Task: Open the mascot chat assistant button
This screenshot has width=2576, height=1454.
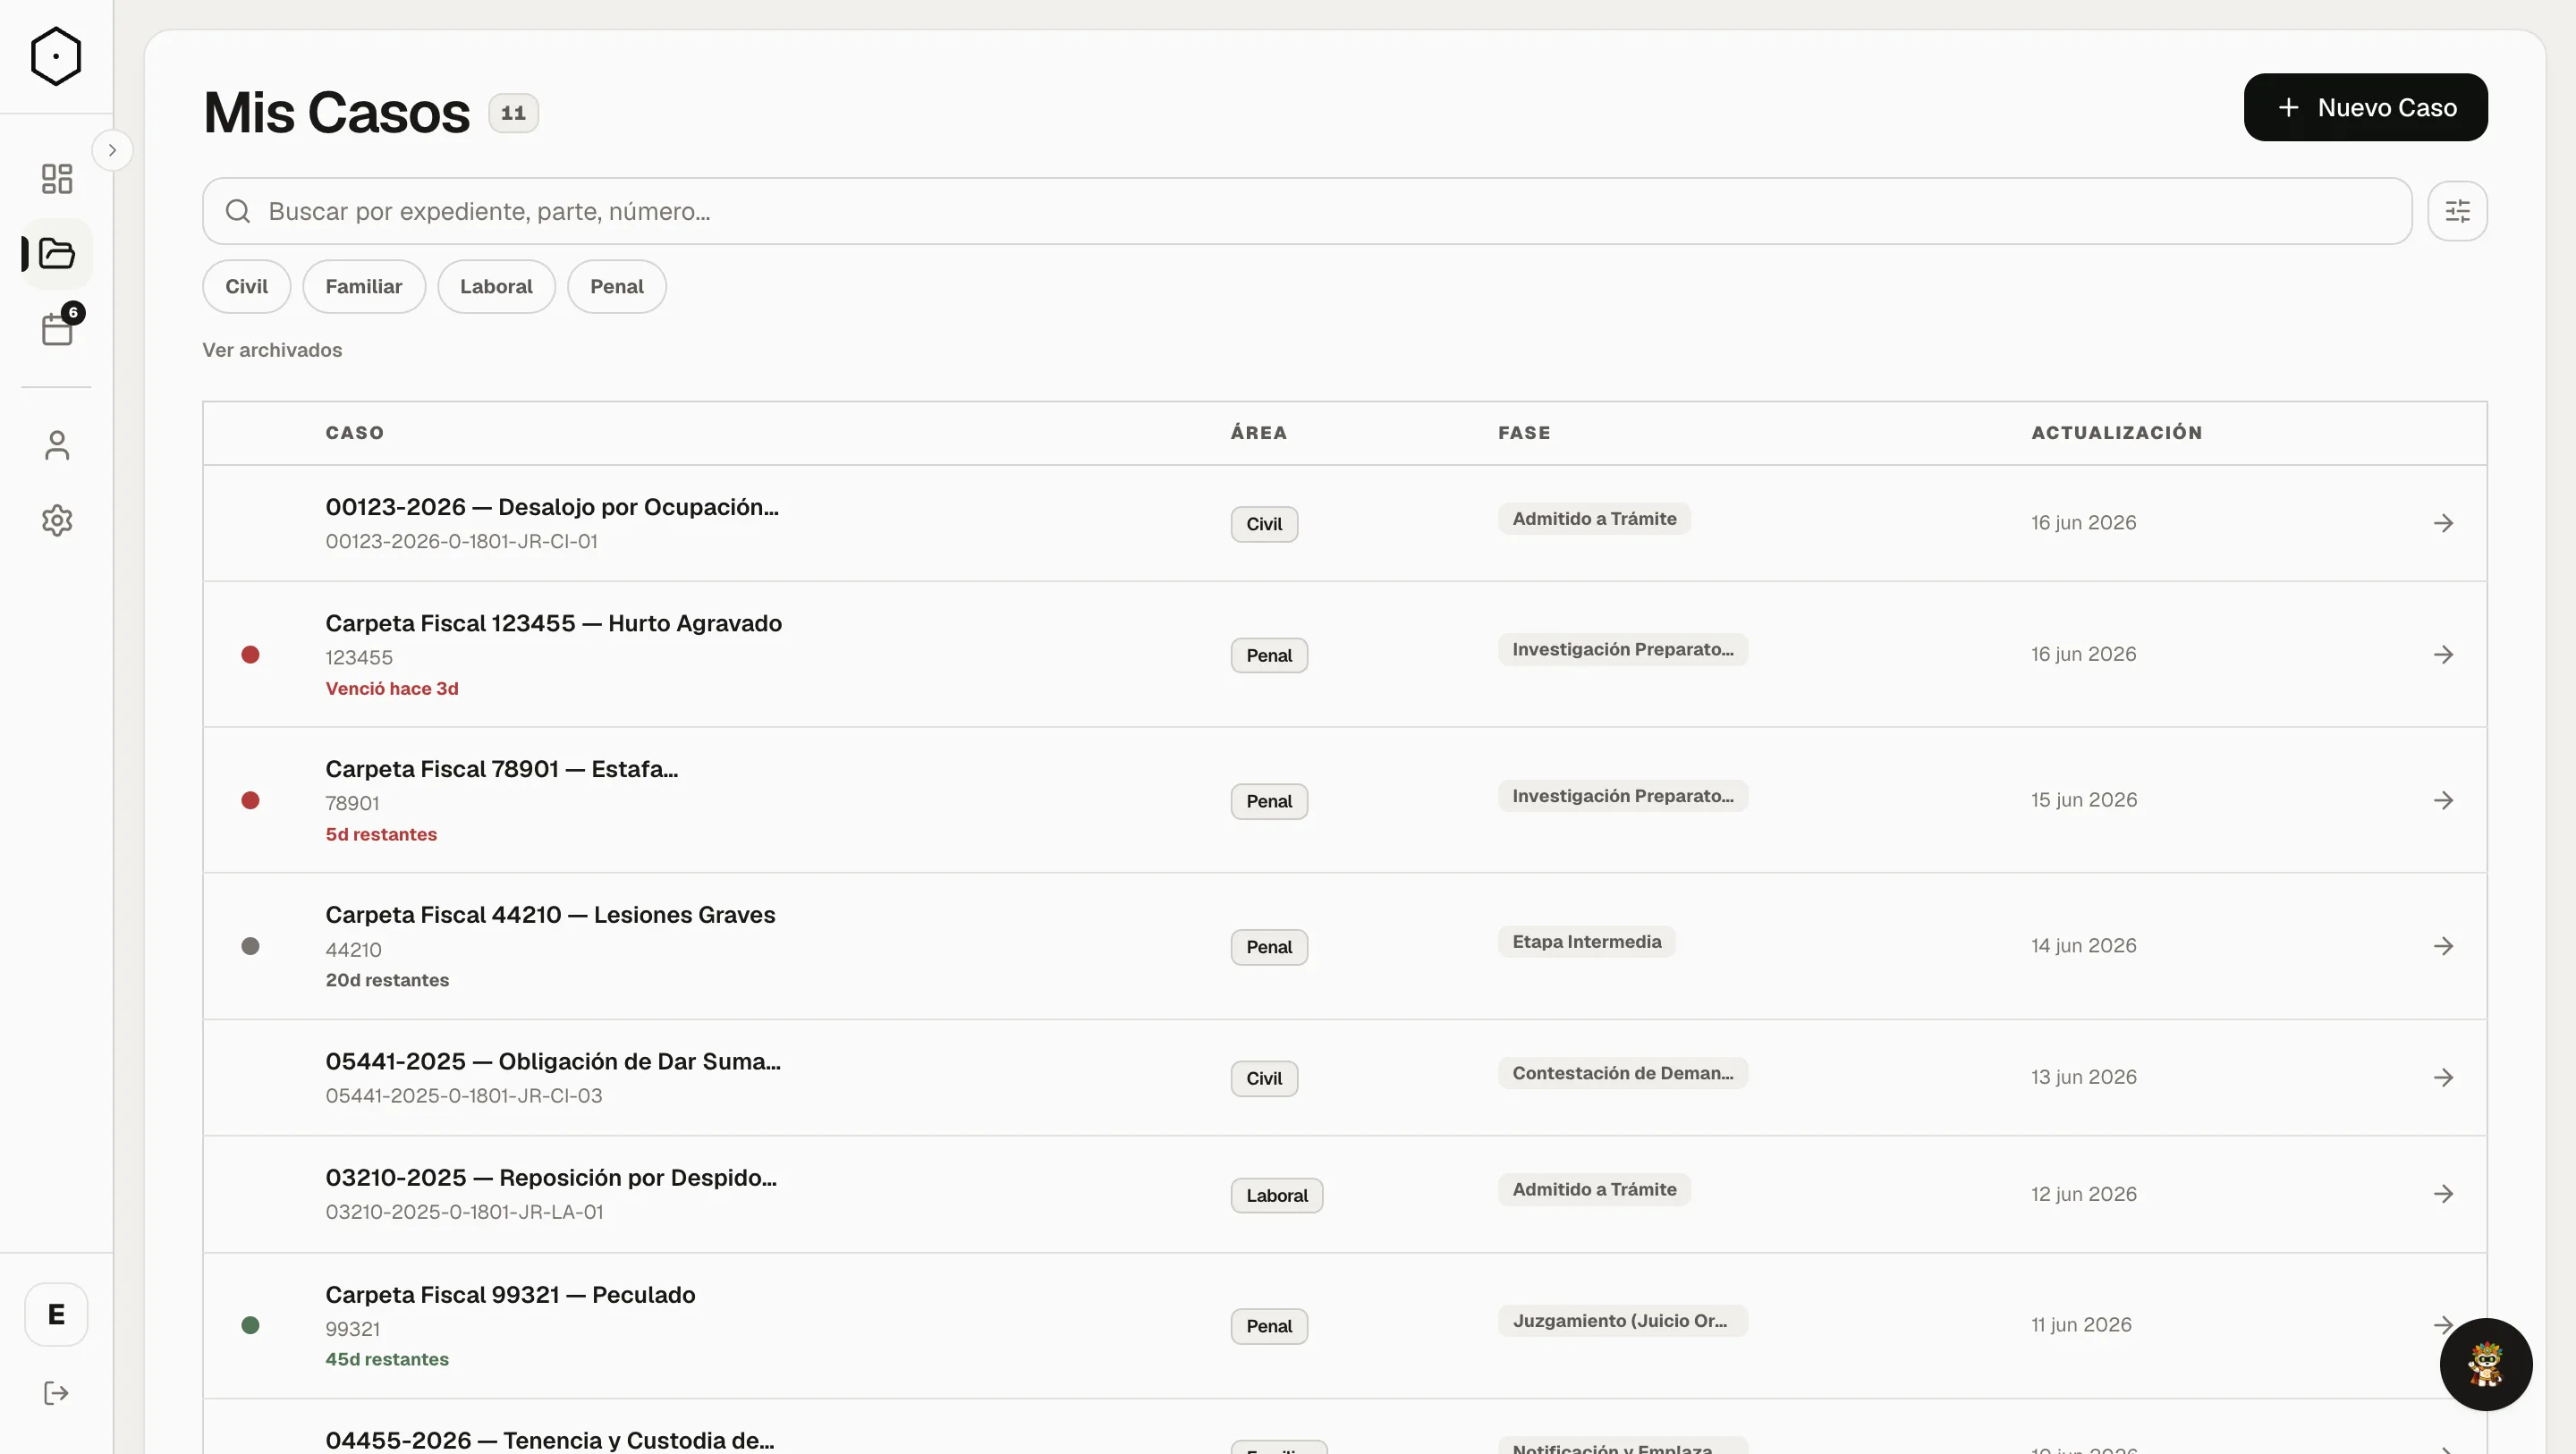Action: [2485, 1364]
